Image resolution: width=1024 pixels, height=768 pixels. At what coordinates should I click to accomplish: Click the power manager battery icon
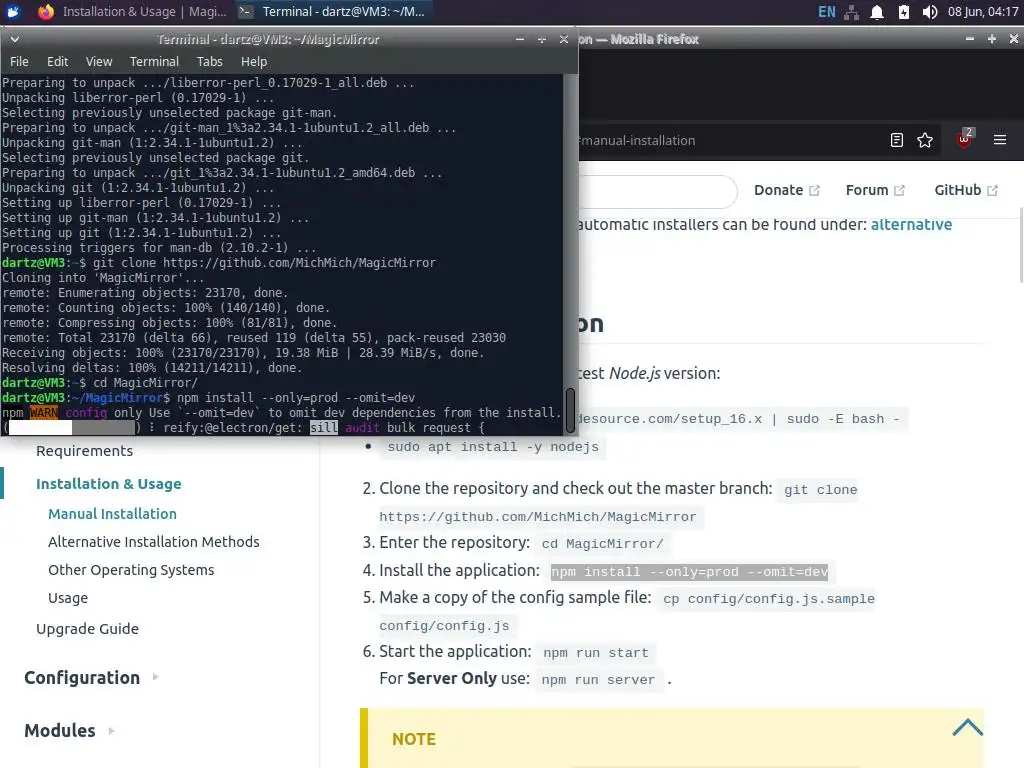click(x=903, y=12)
